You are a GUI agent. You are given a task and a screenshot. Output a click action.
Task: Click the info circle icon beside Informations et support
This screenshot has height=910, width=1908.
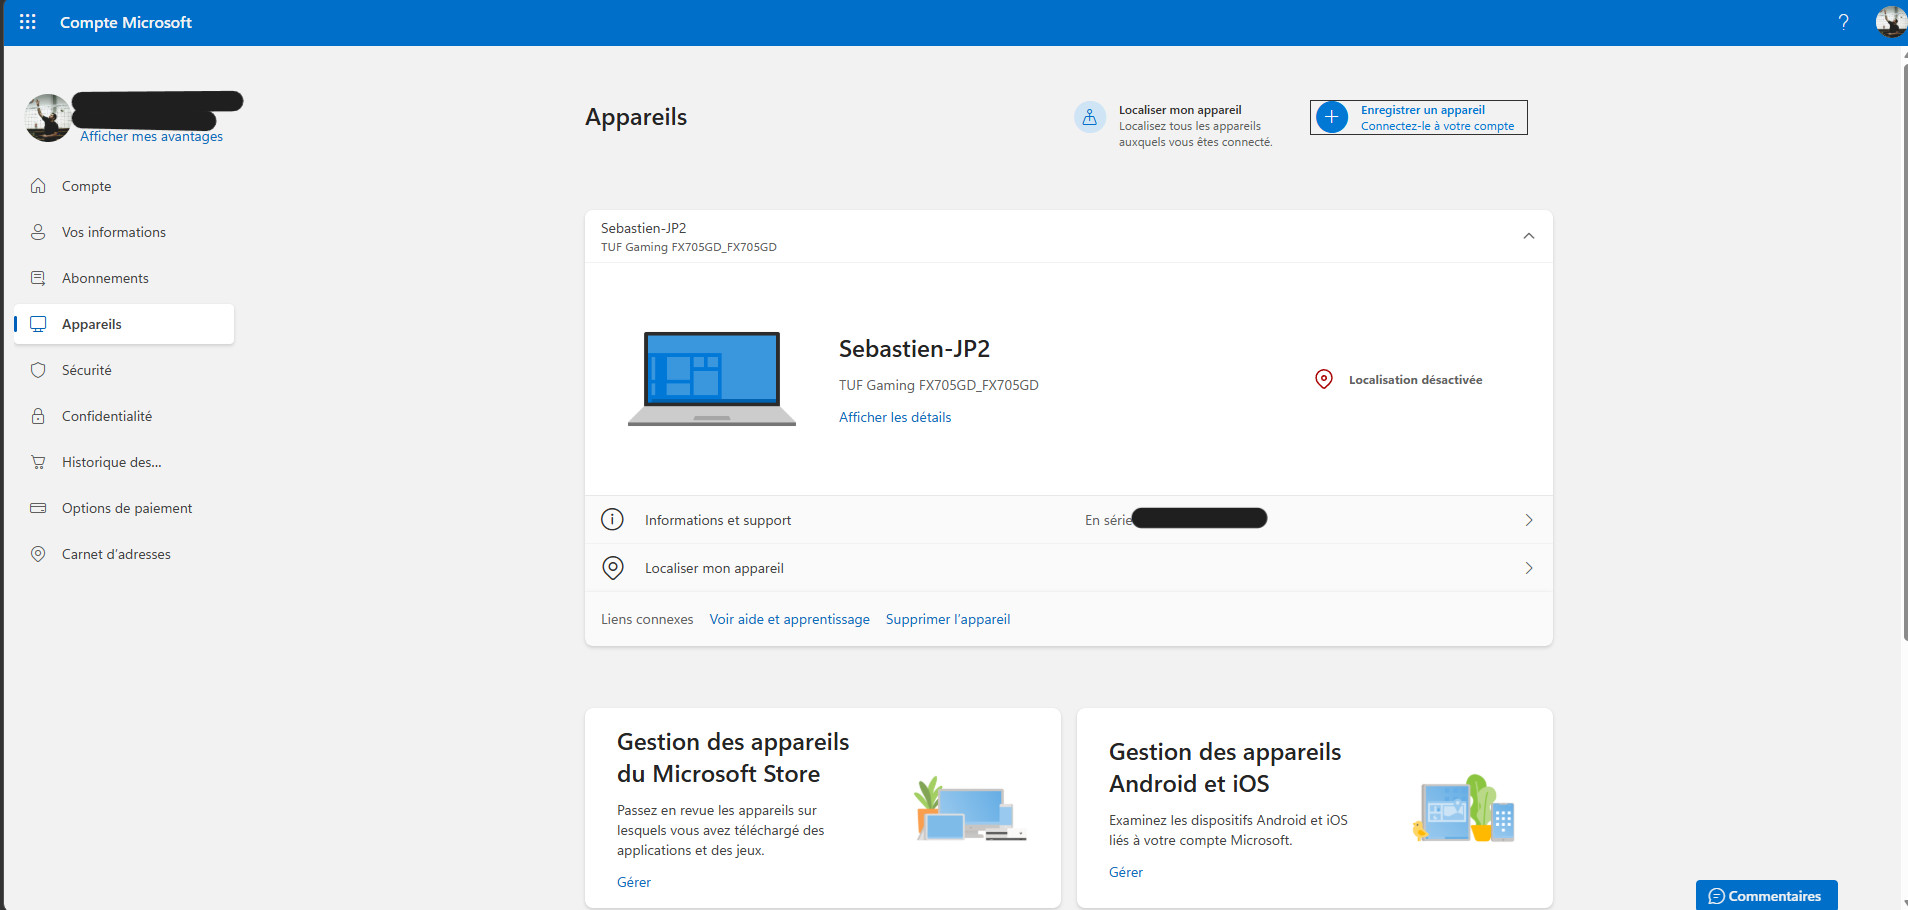(x=612, y=520)
